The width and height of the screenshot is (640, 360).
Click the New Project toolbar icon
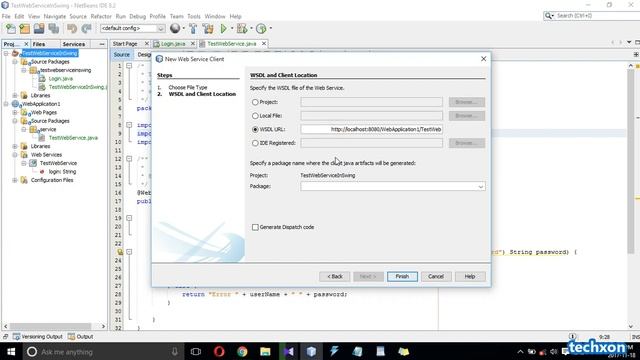[24, 29]
